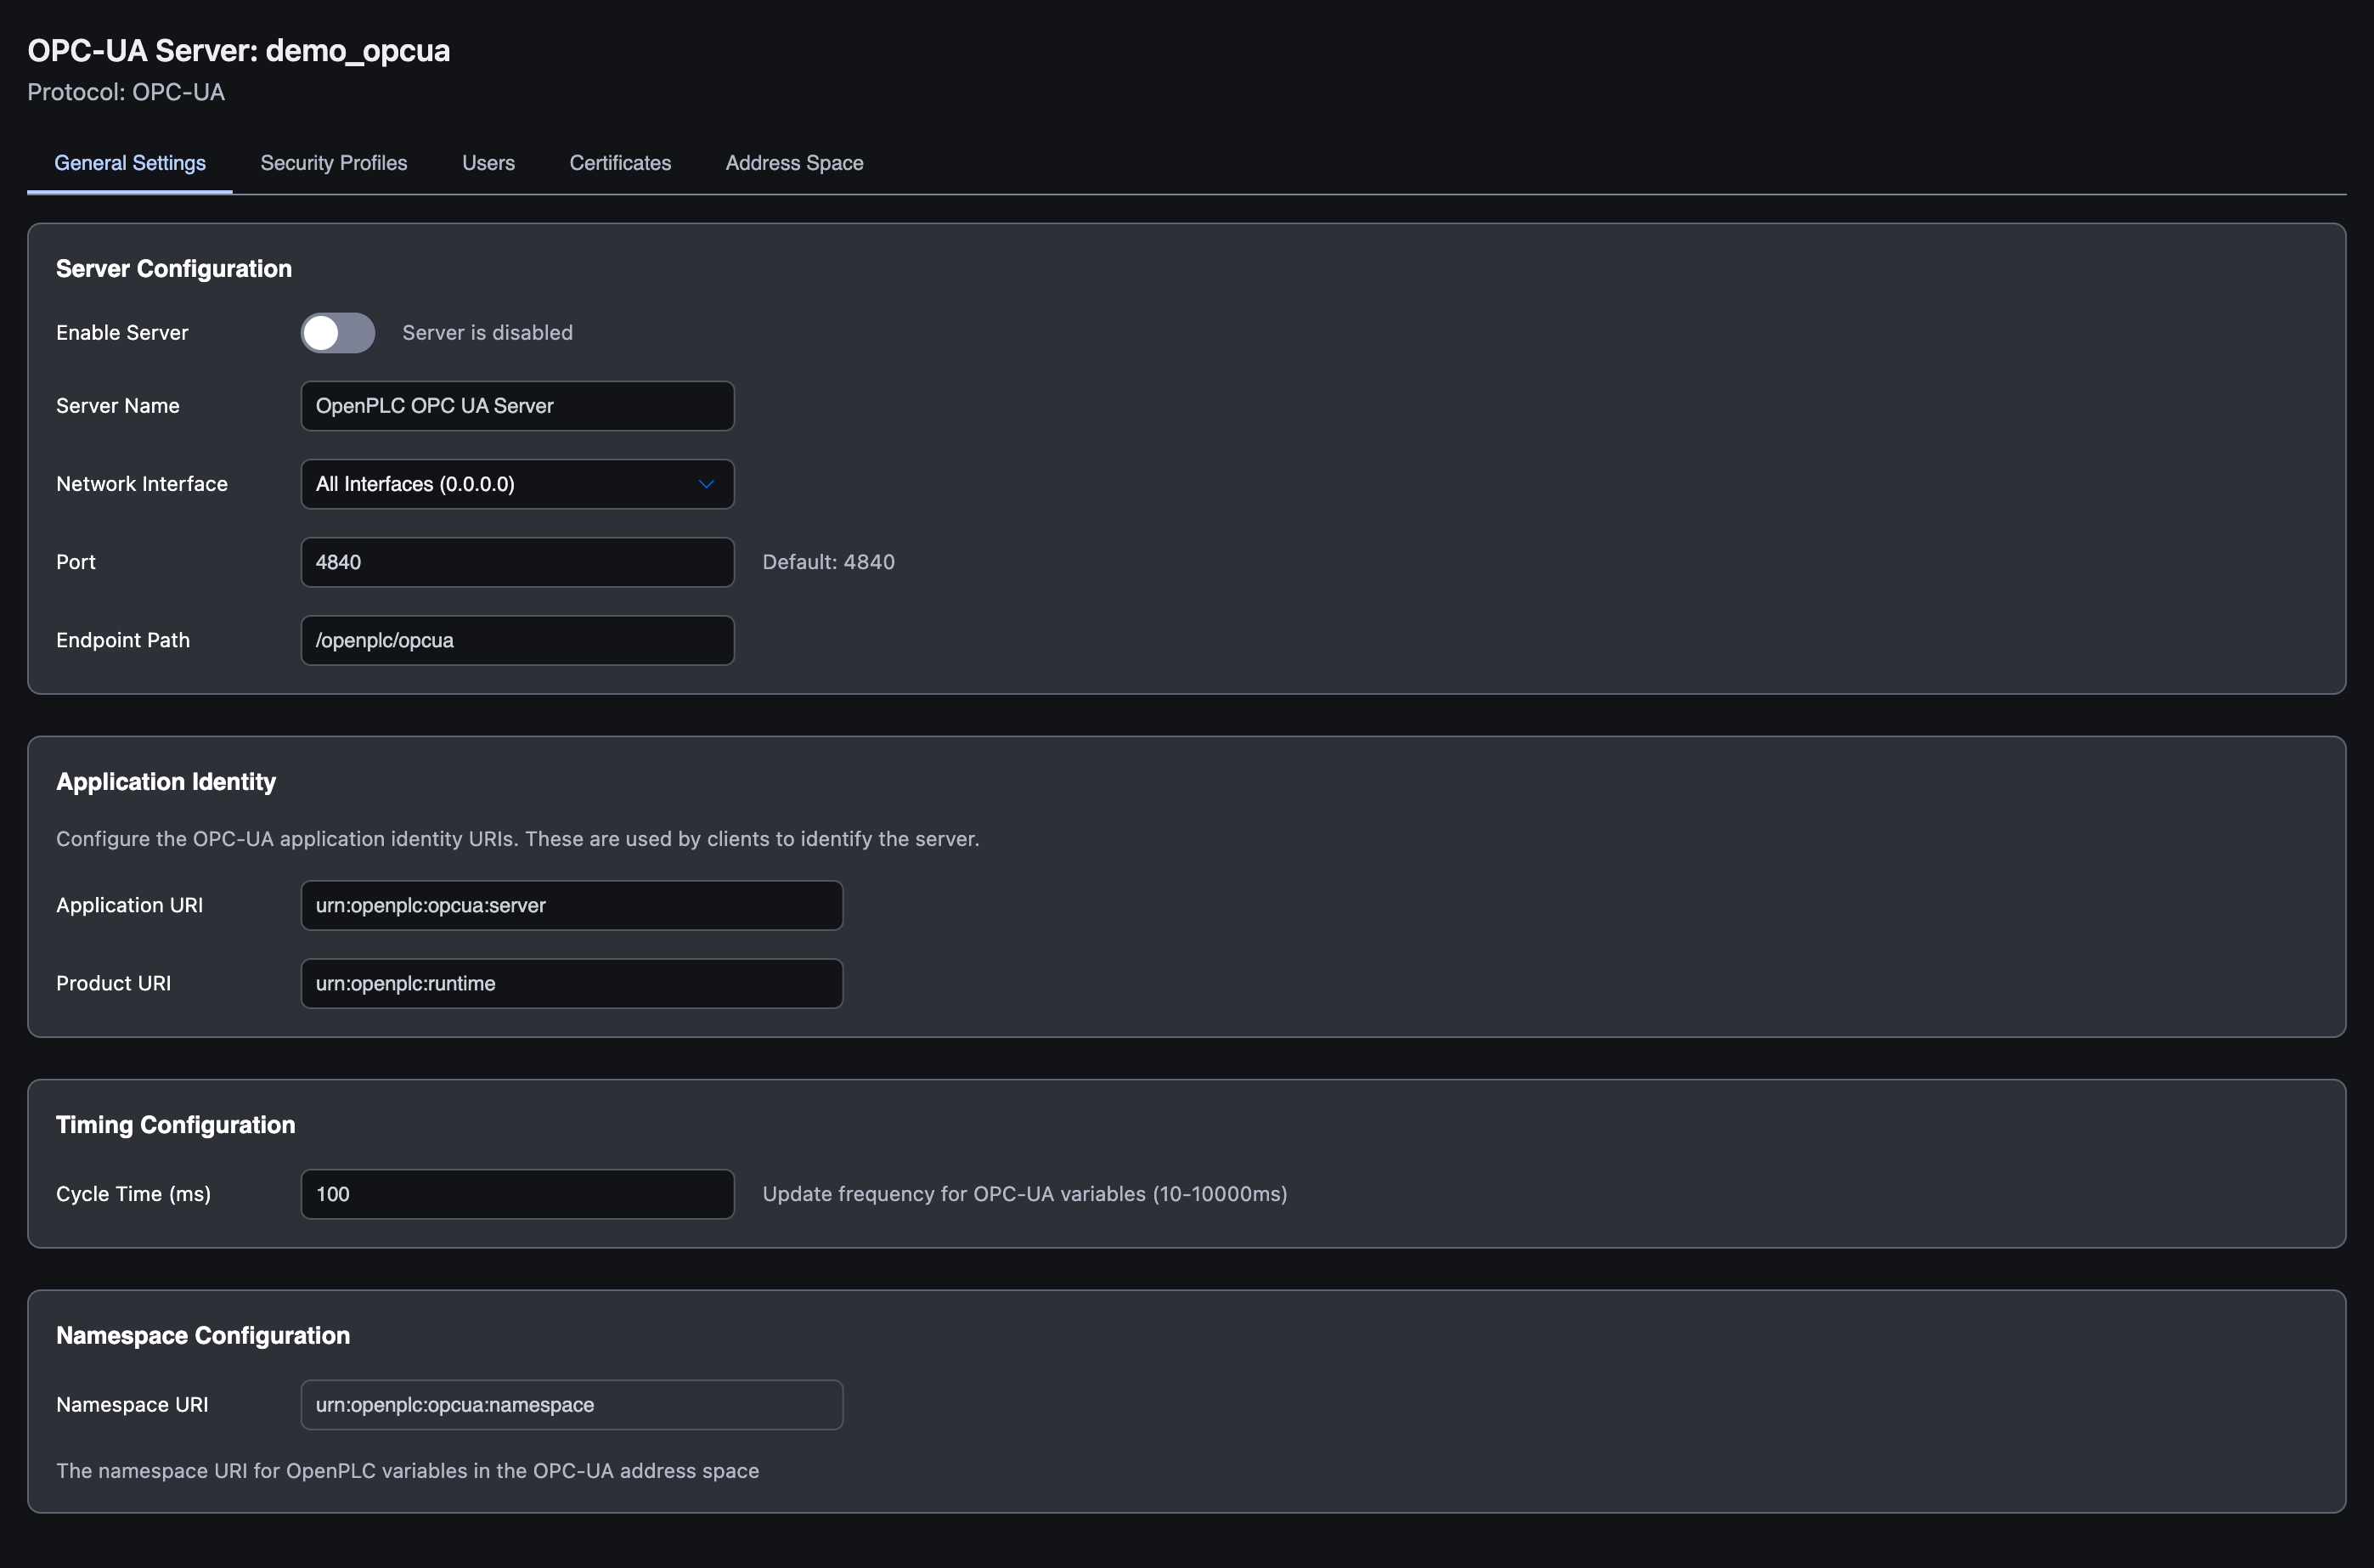Viewport: 2374px width, 1568px height.
Task: Toggle the Enable Server switch
Action: pos(338,333)
